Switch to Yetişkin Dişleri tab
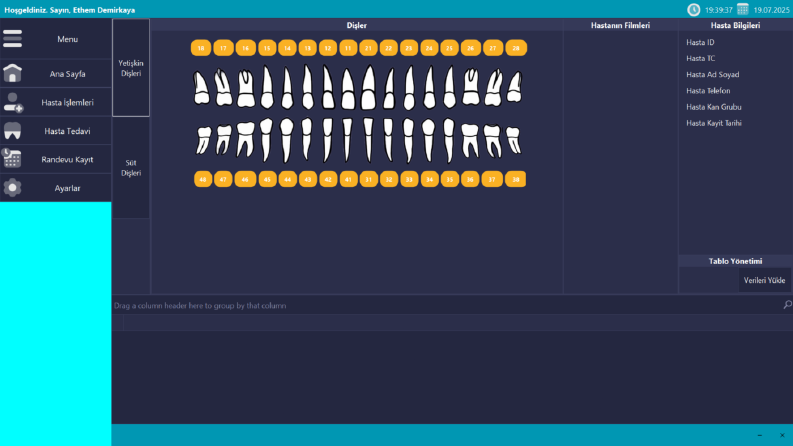Image resolution: width=793 pixels, height=446 pixels. tap(131, 68)
